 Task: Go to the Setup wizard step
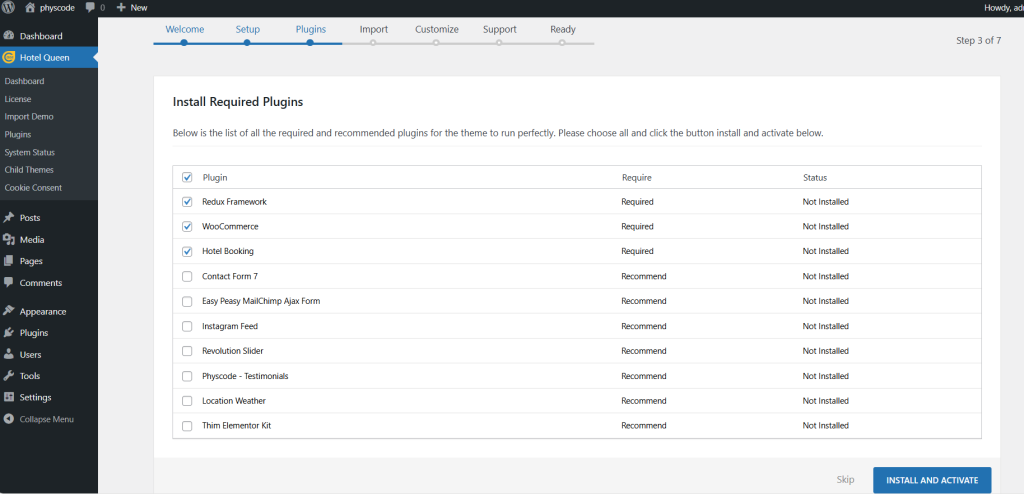point(248,29)
